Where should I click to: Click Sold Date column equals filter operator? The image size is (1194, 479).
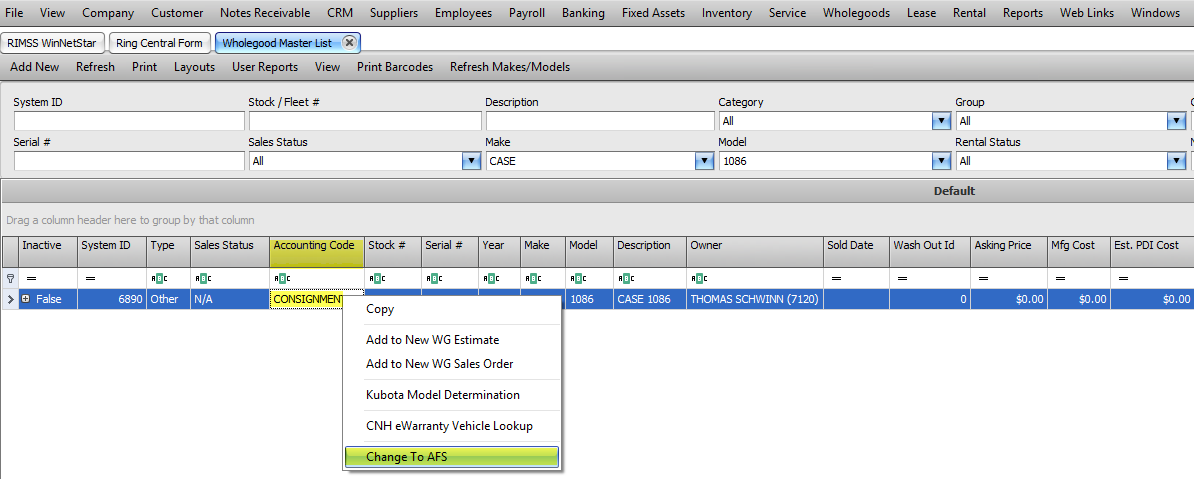[x=837, y=279]
